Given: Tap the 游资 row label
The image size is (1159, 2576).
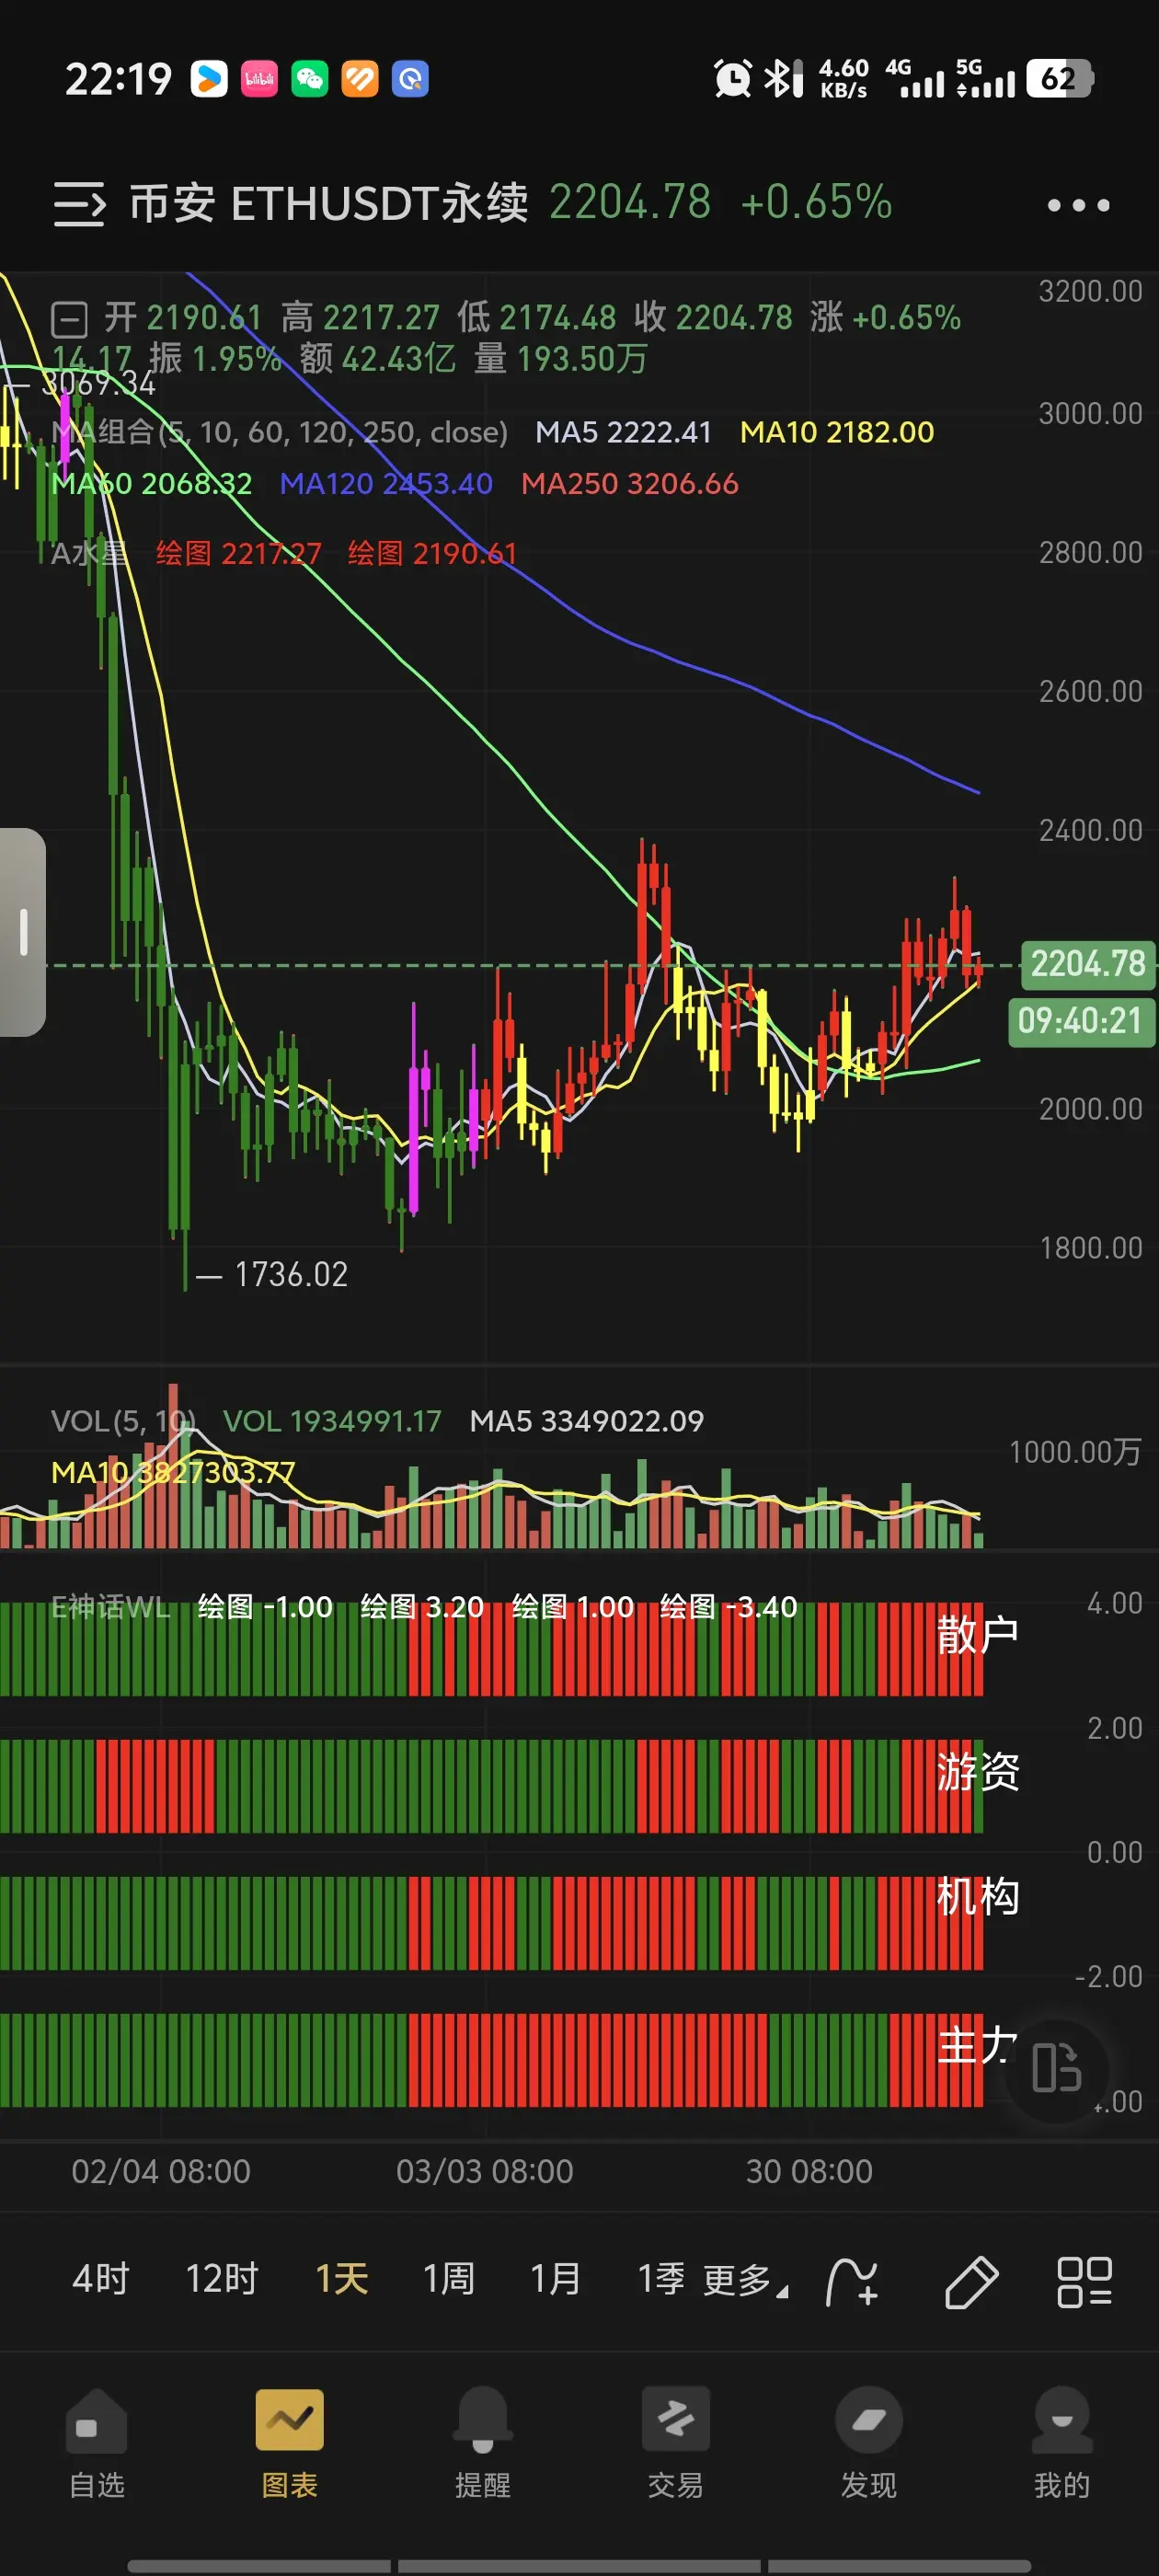Looking at the screenshot, I should point(977,1772).
